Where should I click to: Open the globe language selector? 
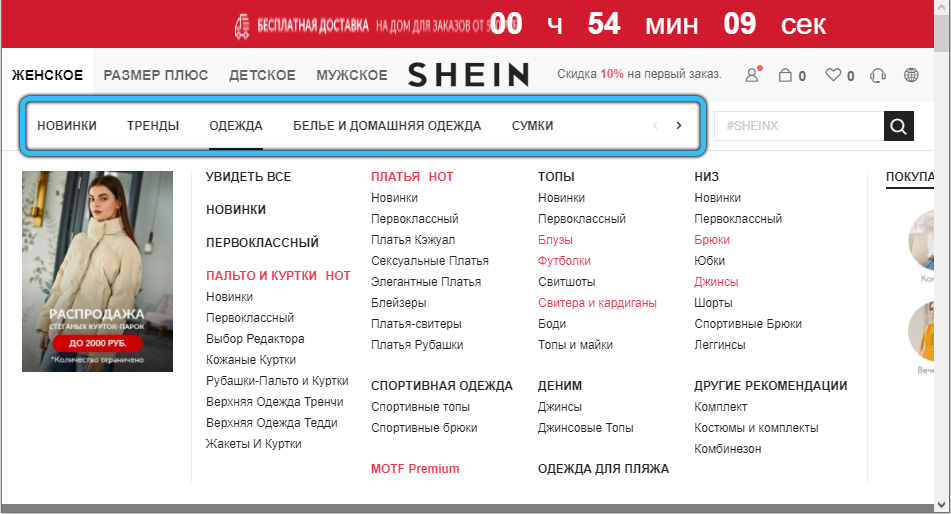911,75
